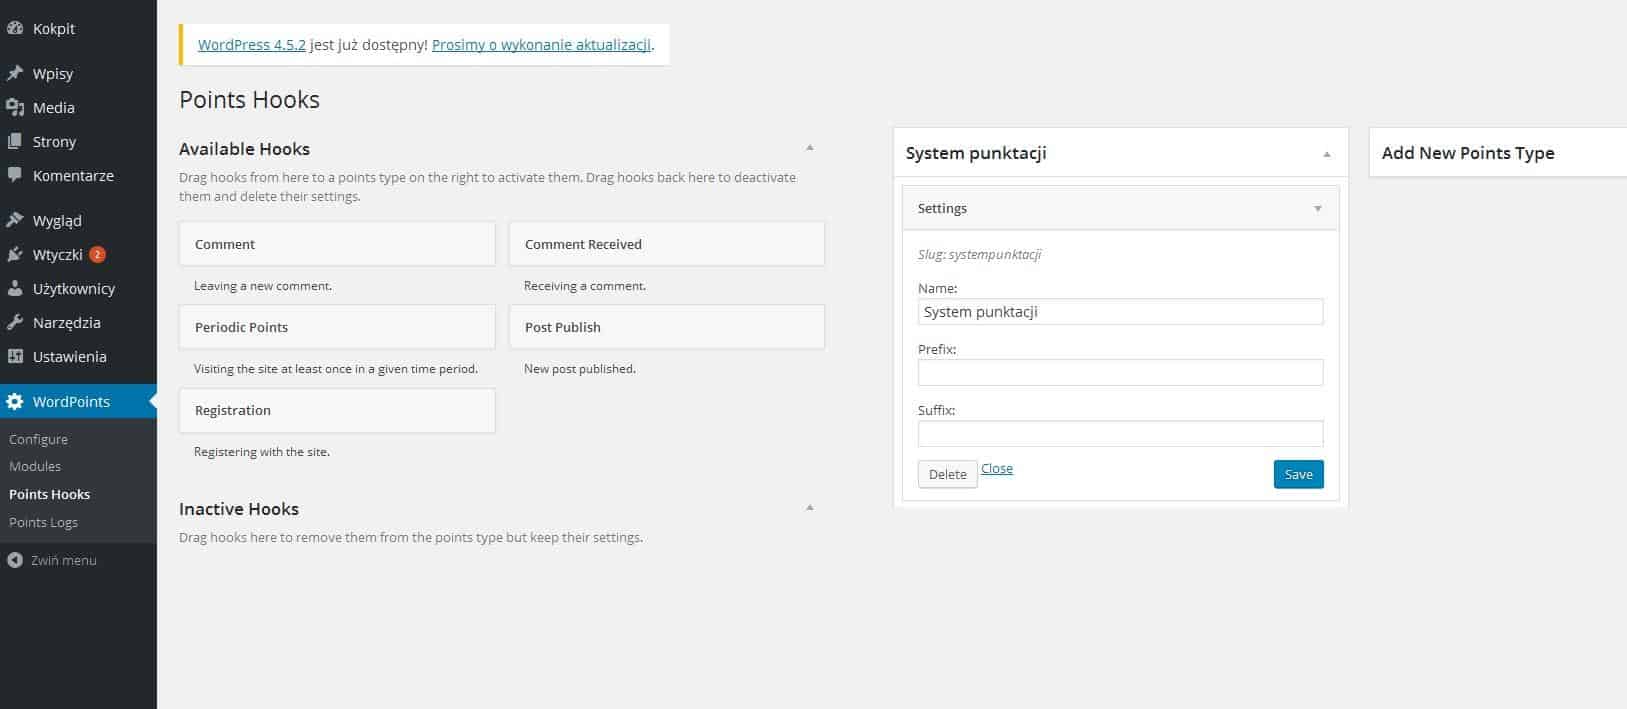Select the Comment Received hook box

pos(667,244)
